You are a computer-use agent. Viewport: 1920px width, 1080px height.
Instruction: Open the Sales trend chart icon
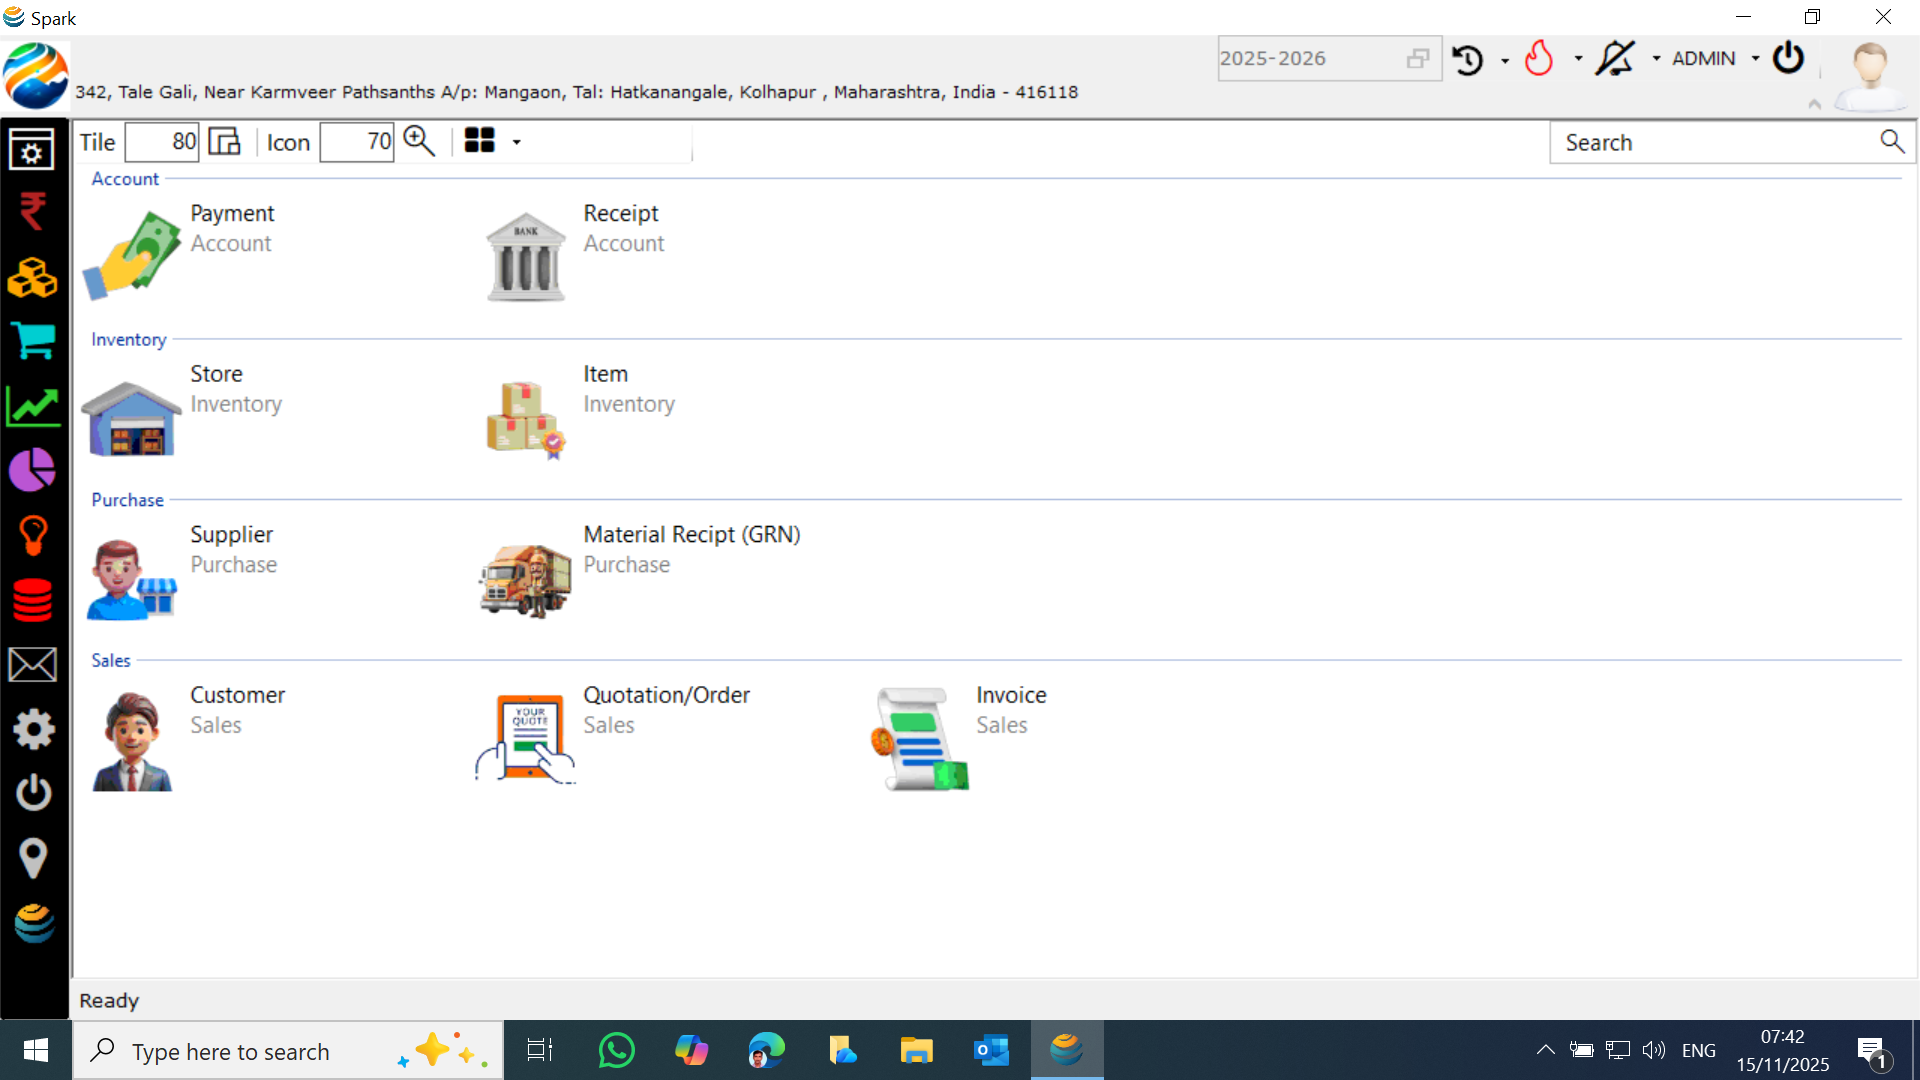[x=34, y=406]
